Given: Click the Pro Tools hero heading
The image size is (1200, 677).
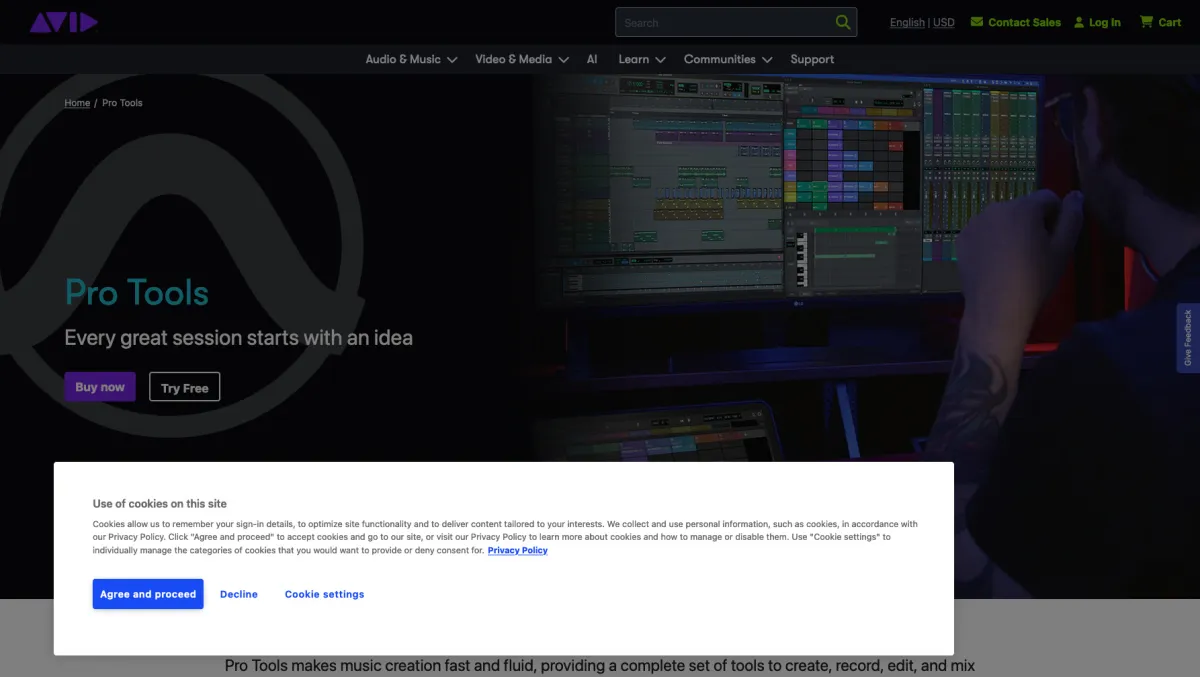Looking at the screenshot, I should pyautogui.click(x=137, y=293).
